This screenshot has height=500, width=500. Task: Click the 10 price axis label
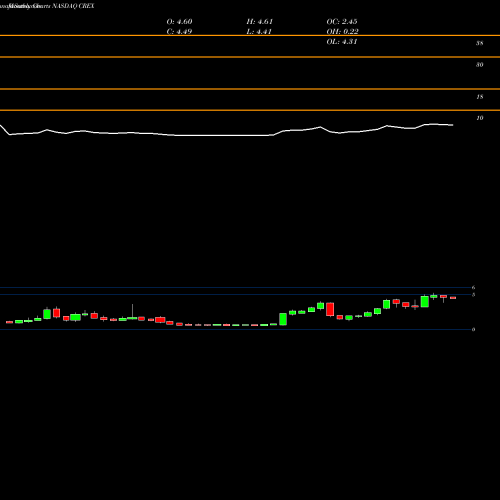[x=480, y=118]
